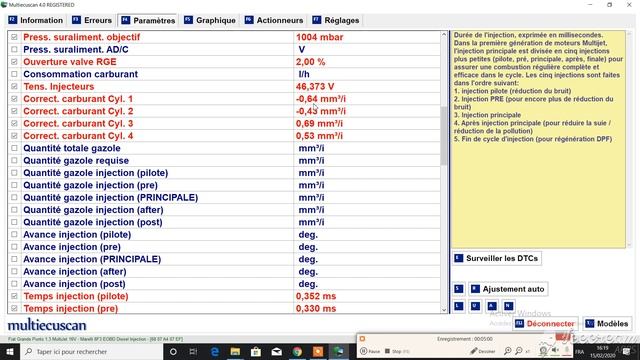Click the red Déconnecter button
640x360 pixels.
tap(545, 324)
